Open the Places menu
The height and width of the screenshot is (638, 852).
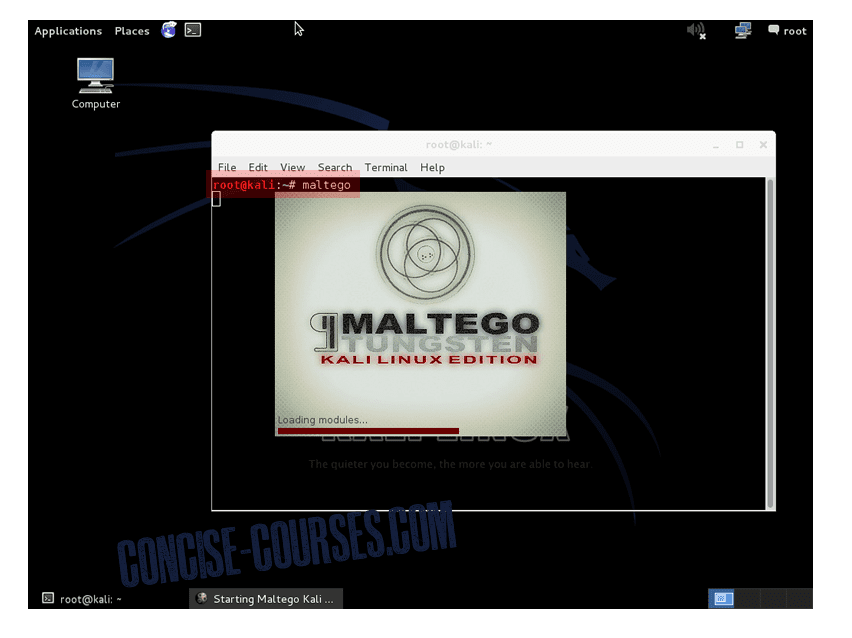(x=131, y=31)
